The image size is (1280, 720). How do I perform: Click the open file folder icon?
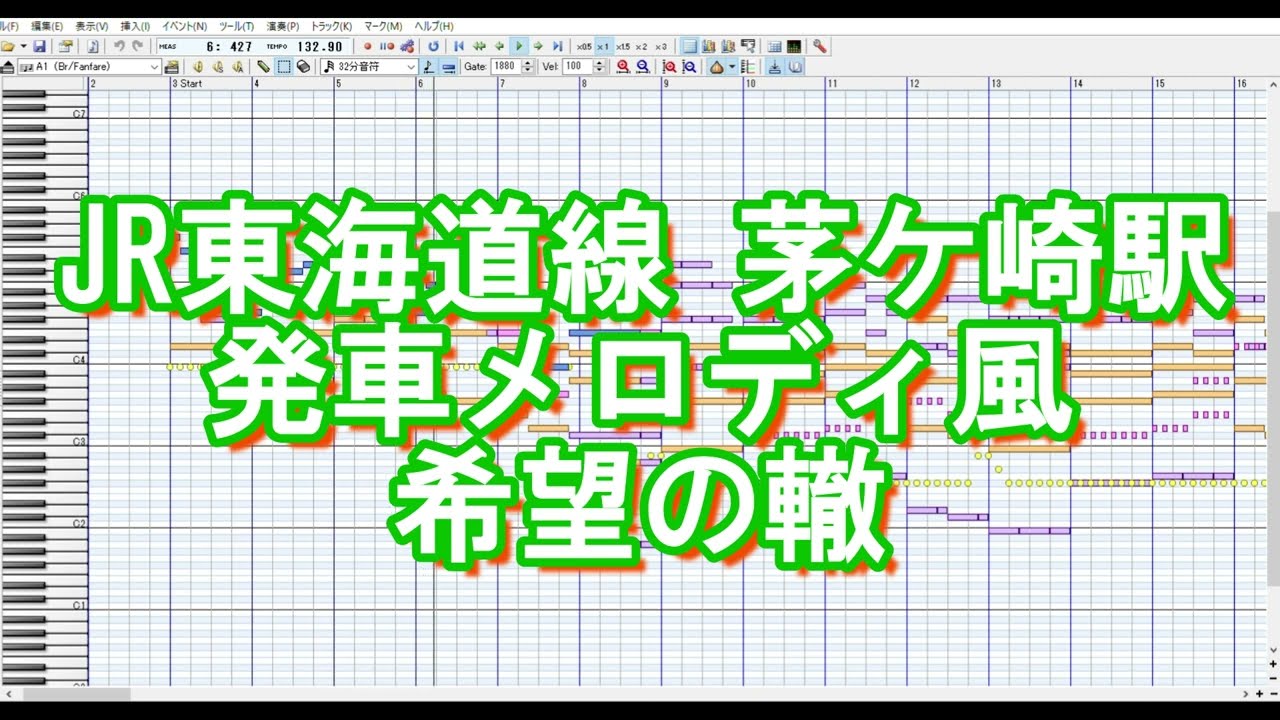coord(8,46)
